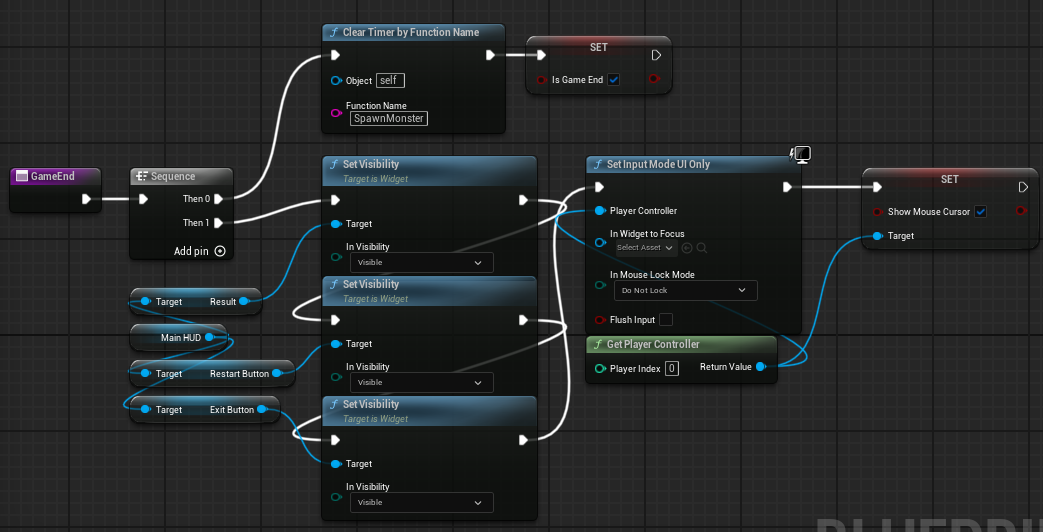Image resolution: width=1043 pixels, height=532 pixels.
Task: Open the In Mouse Lock Mode dropdown
Action: pyautogui.click(x=684, y=291)
